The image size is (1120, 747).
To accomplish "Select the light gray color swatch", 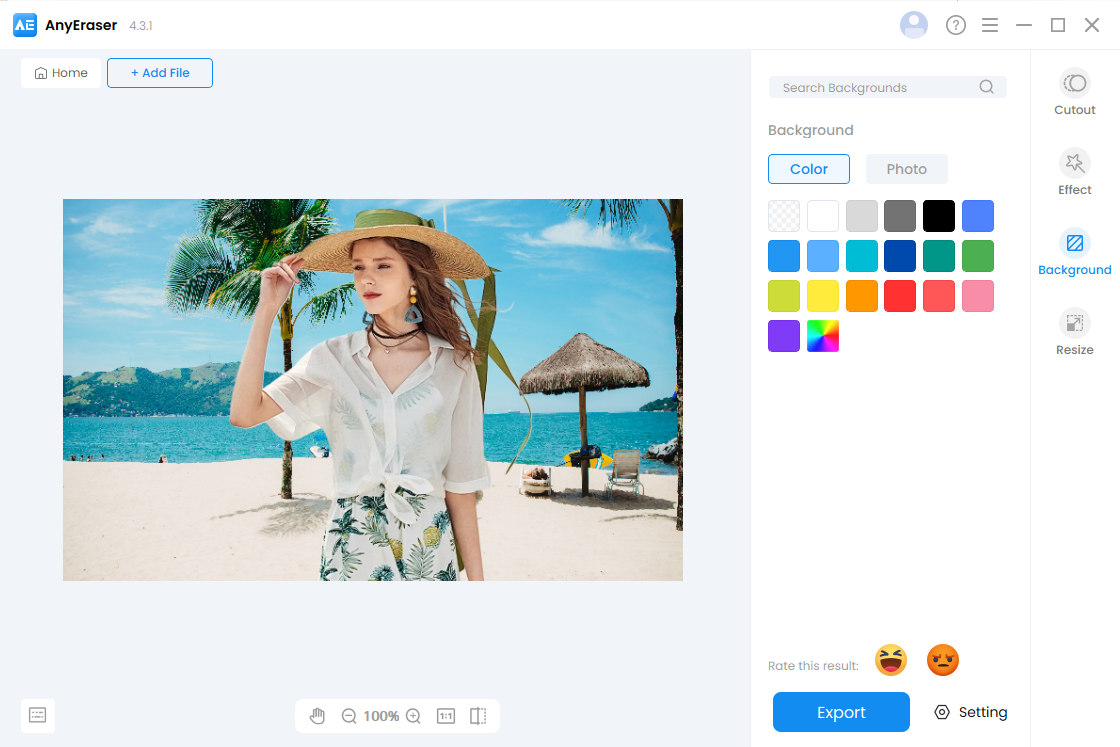I will [x=861, y=216].
